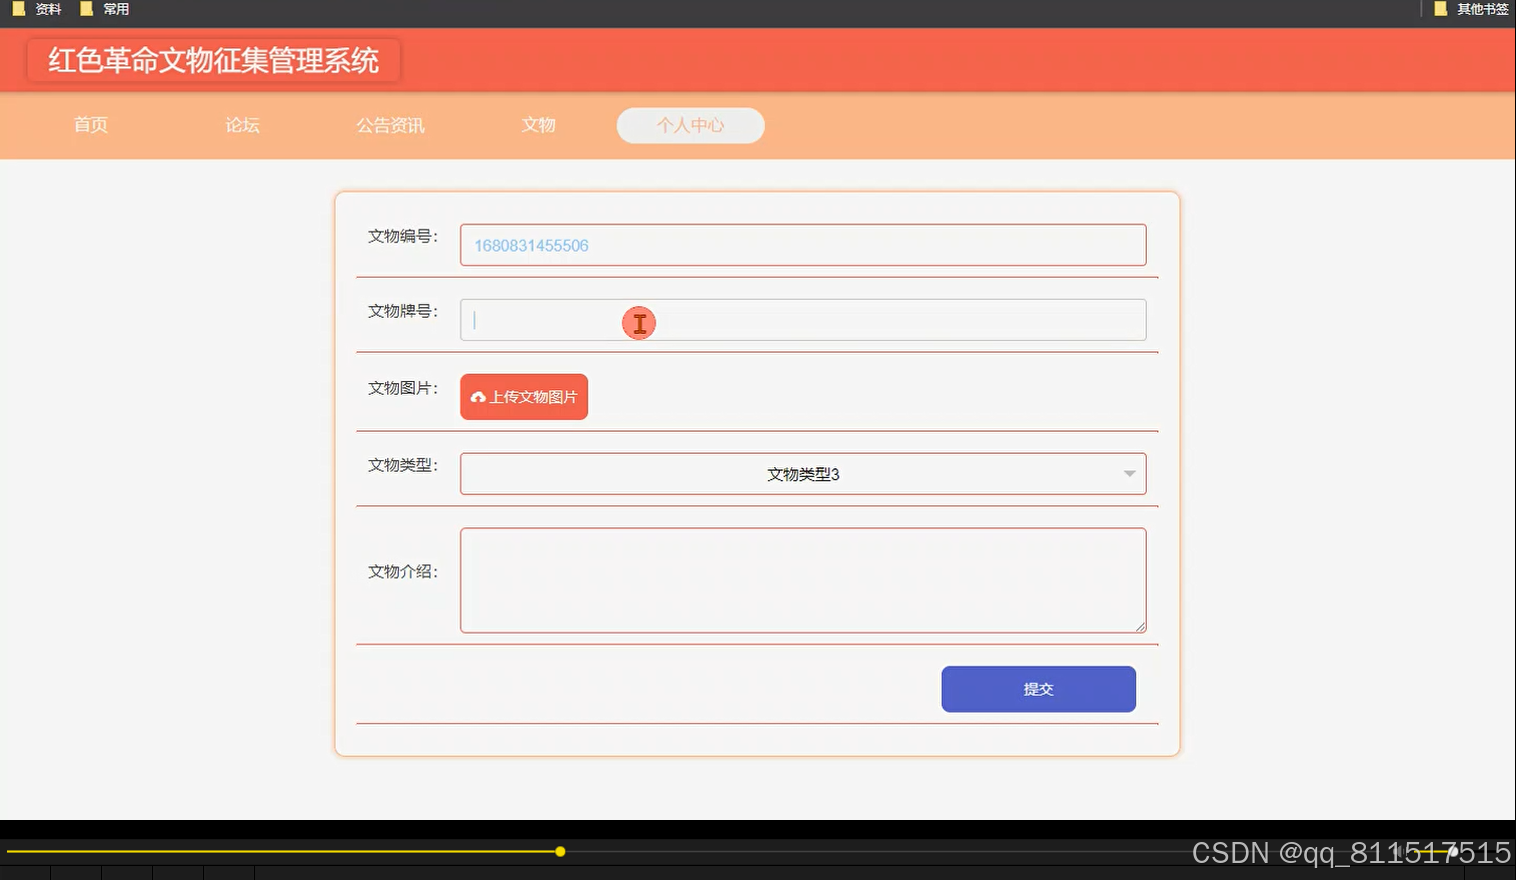
Task: Open the highlighted 个人中心 tab
Action: 689,125
